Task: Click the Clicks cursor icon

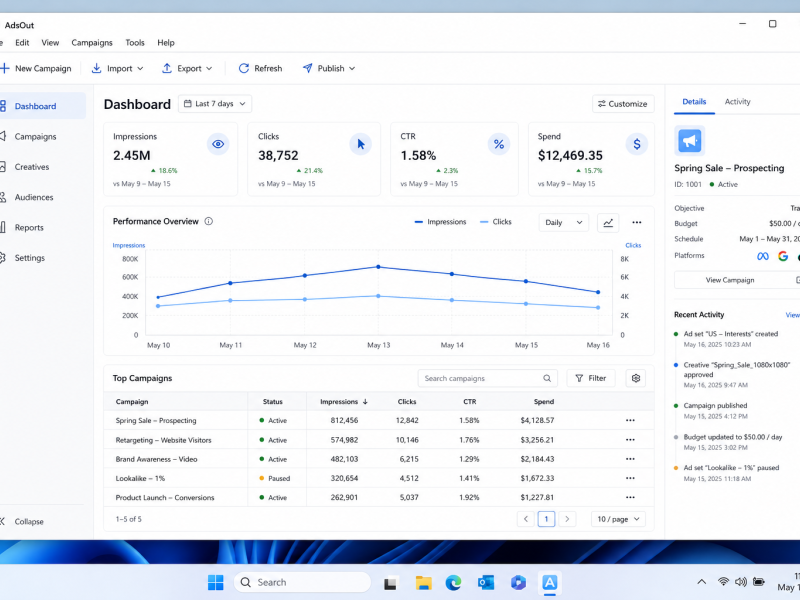Action: 361,144
